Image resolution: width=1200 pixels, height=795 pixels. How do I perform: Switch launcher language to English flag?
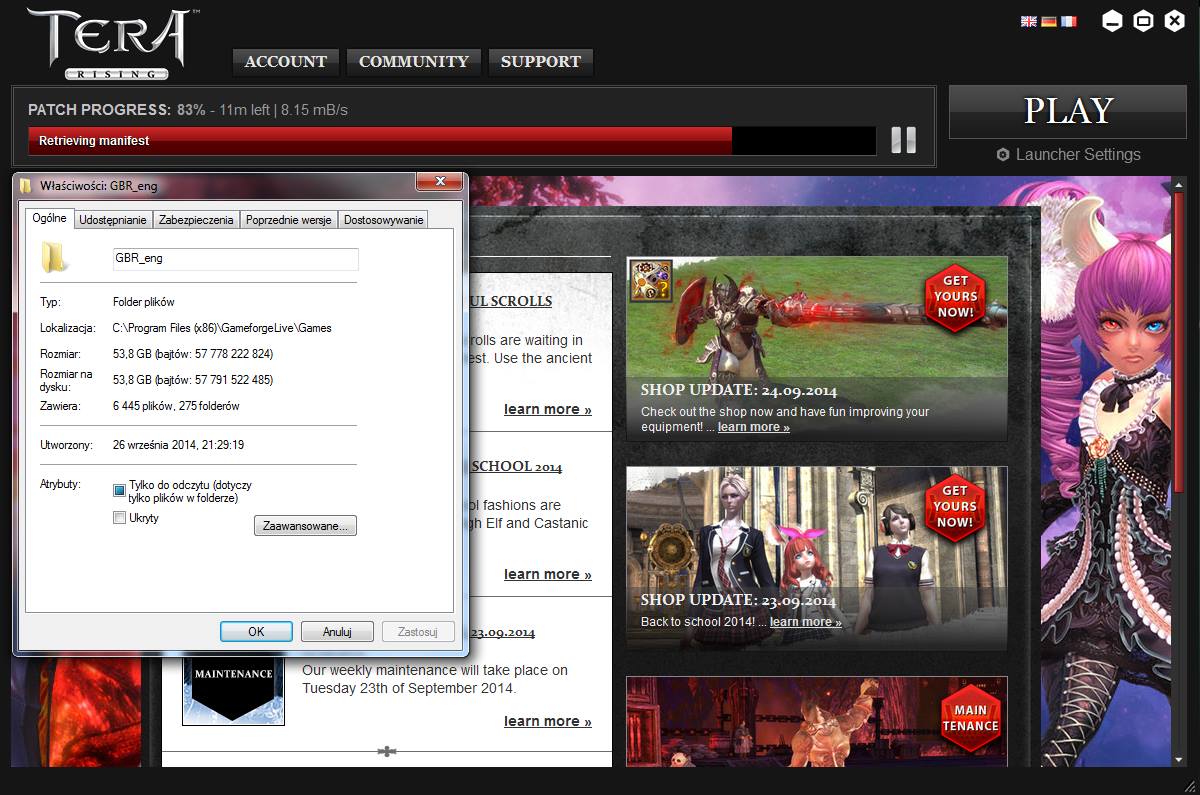click(x=1028, y=21)
